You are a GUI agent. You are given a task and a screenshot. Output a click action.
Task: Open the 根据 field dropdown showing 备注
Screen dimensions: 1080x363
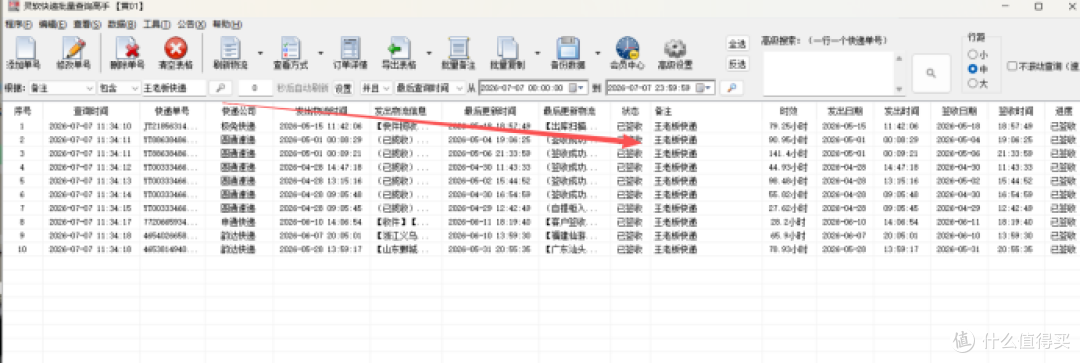(x=90, y=88)
